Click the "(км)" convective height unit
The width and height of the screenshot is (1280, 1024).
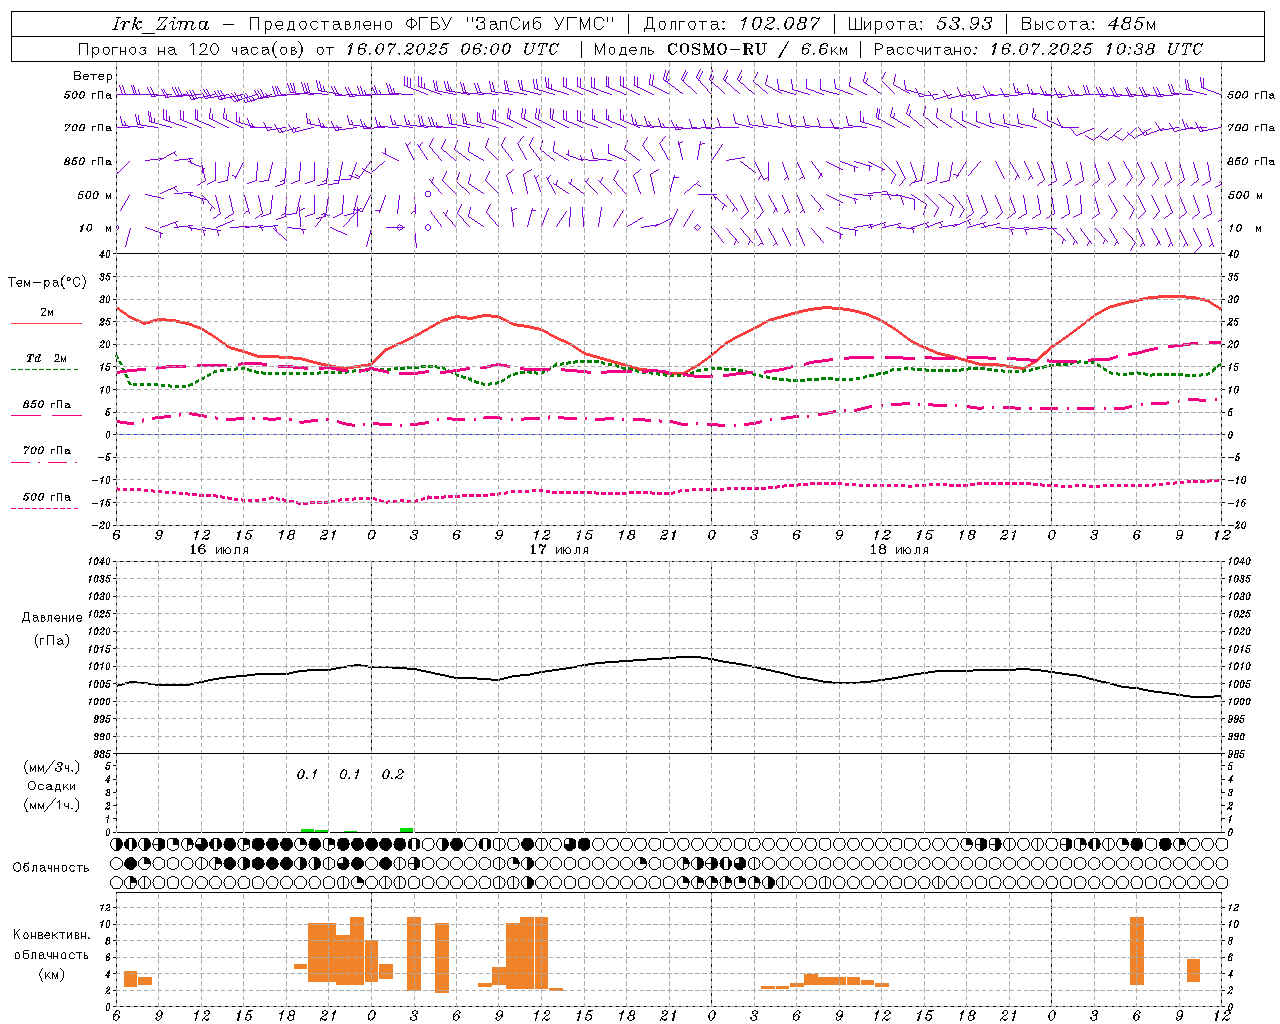coord(52,974)
